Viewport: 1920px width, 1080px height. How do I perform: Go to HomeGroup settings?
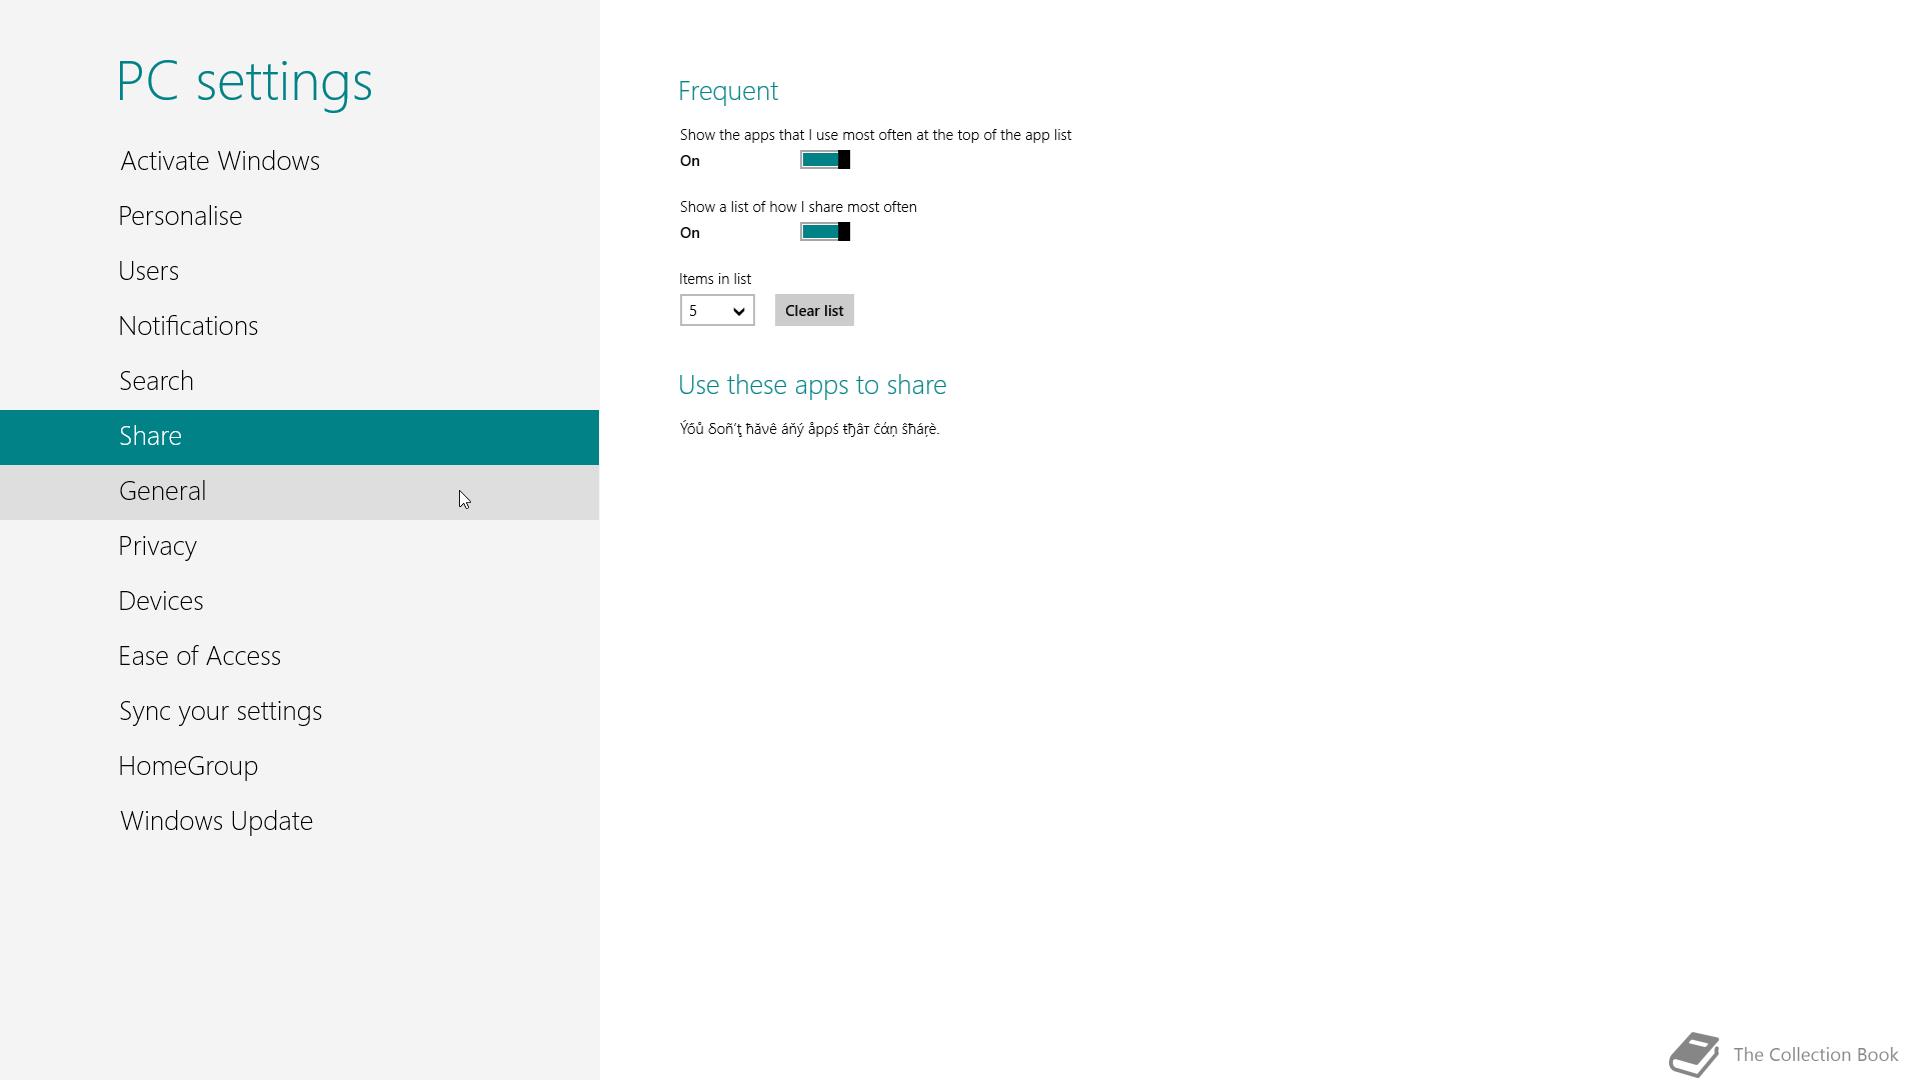[x=188, y=766]
